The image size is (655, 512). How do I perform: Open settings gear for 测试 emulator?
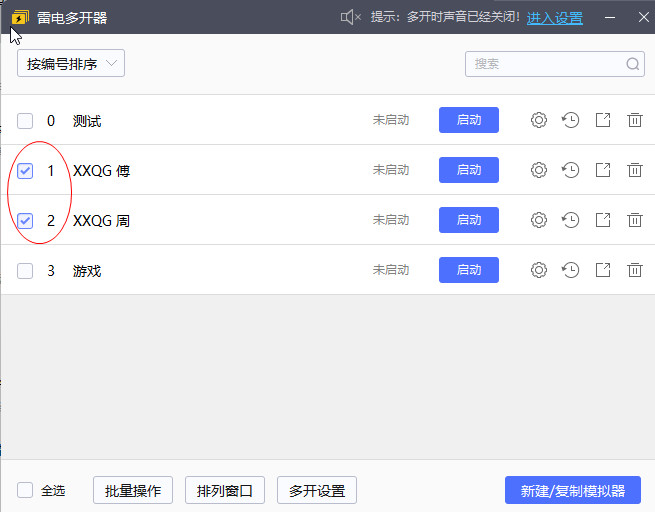tap(539, 120)
